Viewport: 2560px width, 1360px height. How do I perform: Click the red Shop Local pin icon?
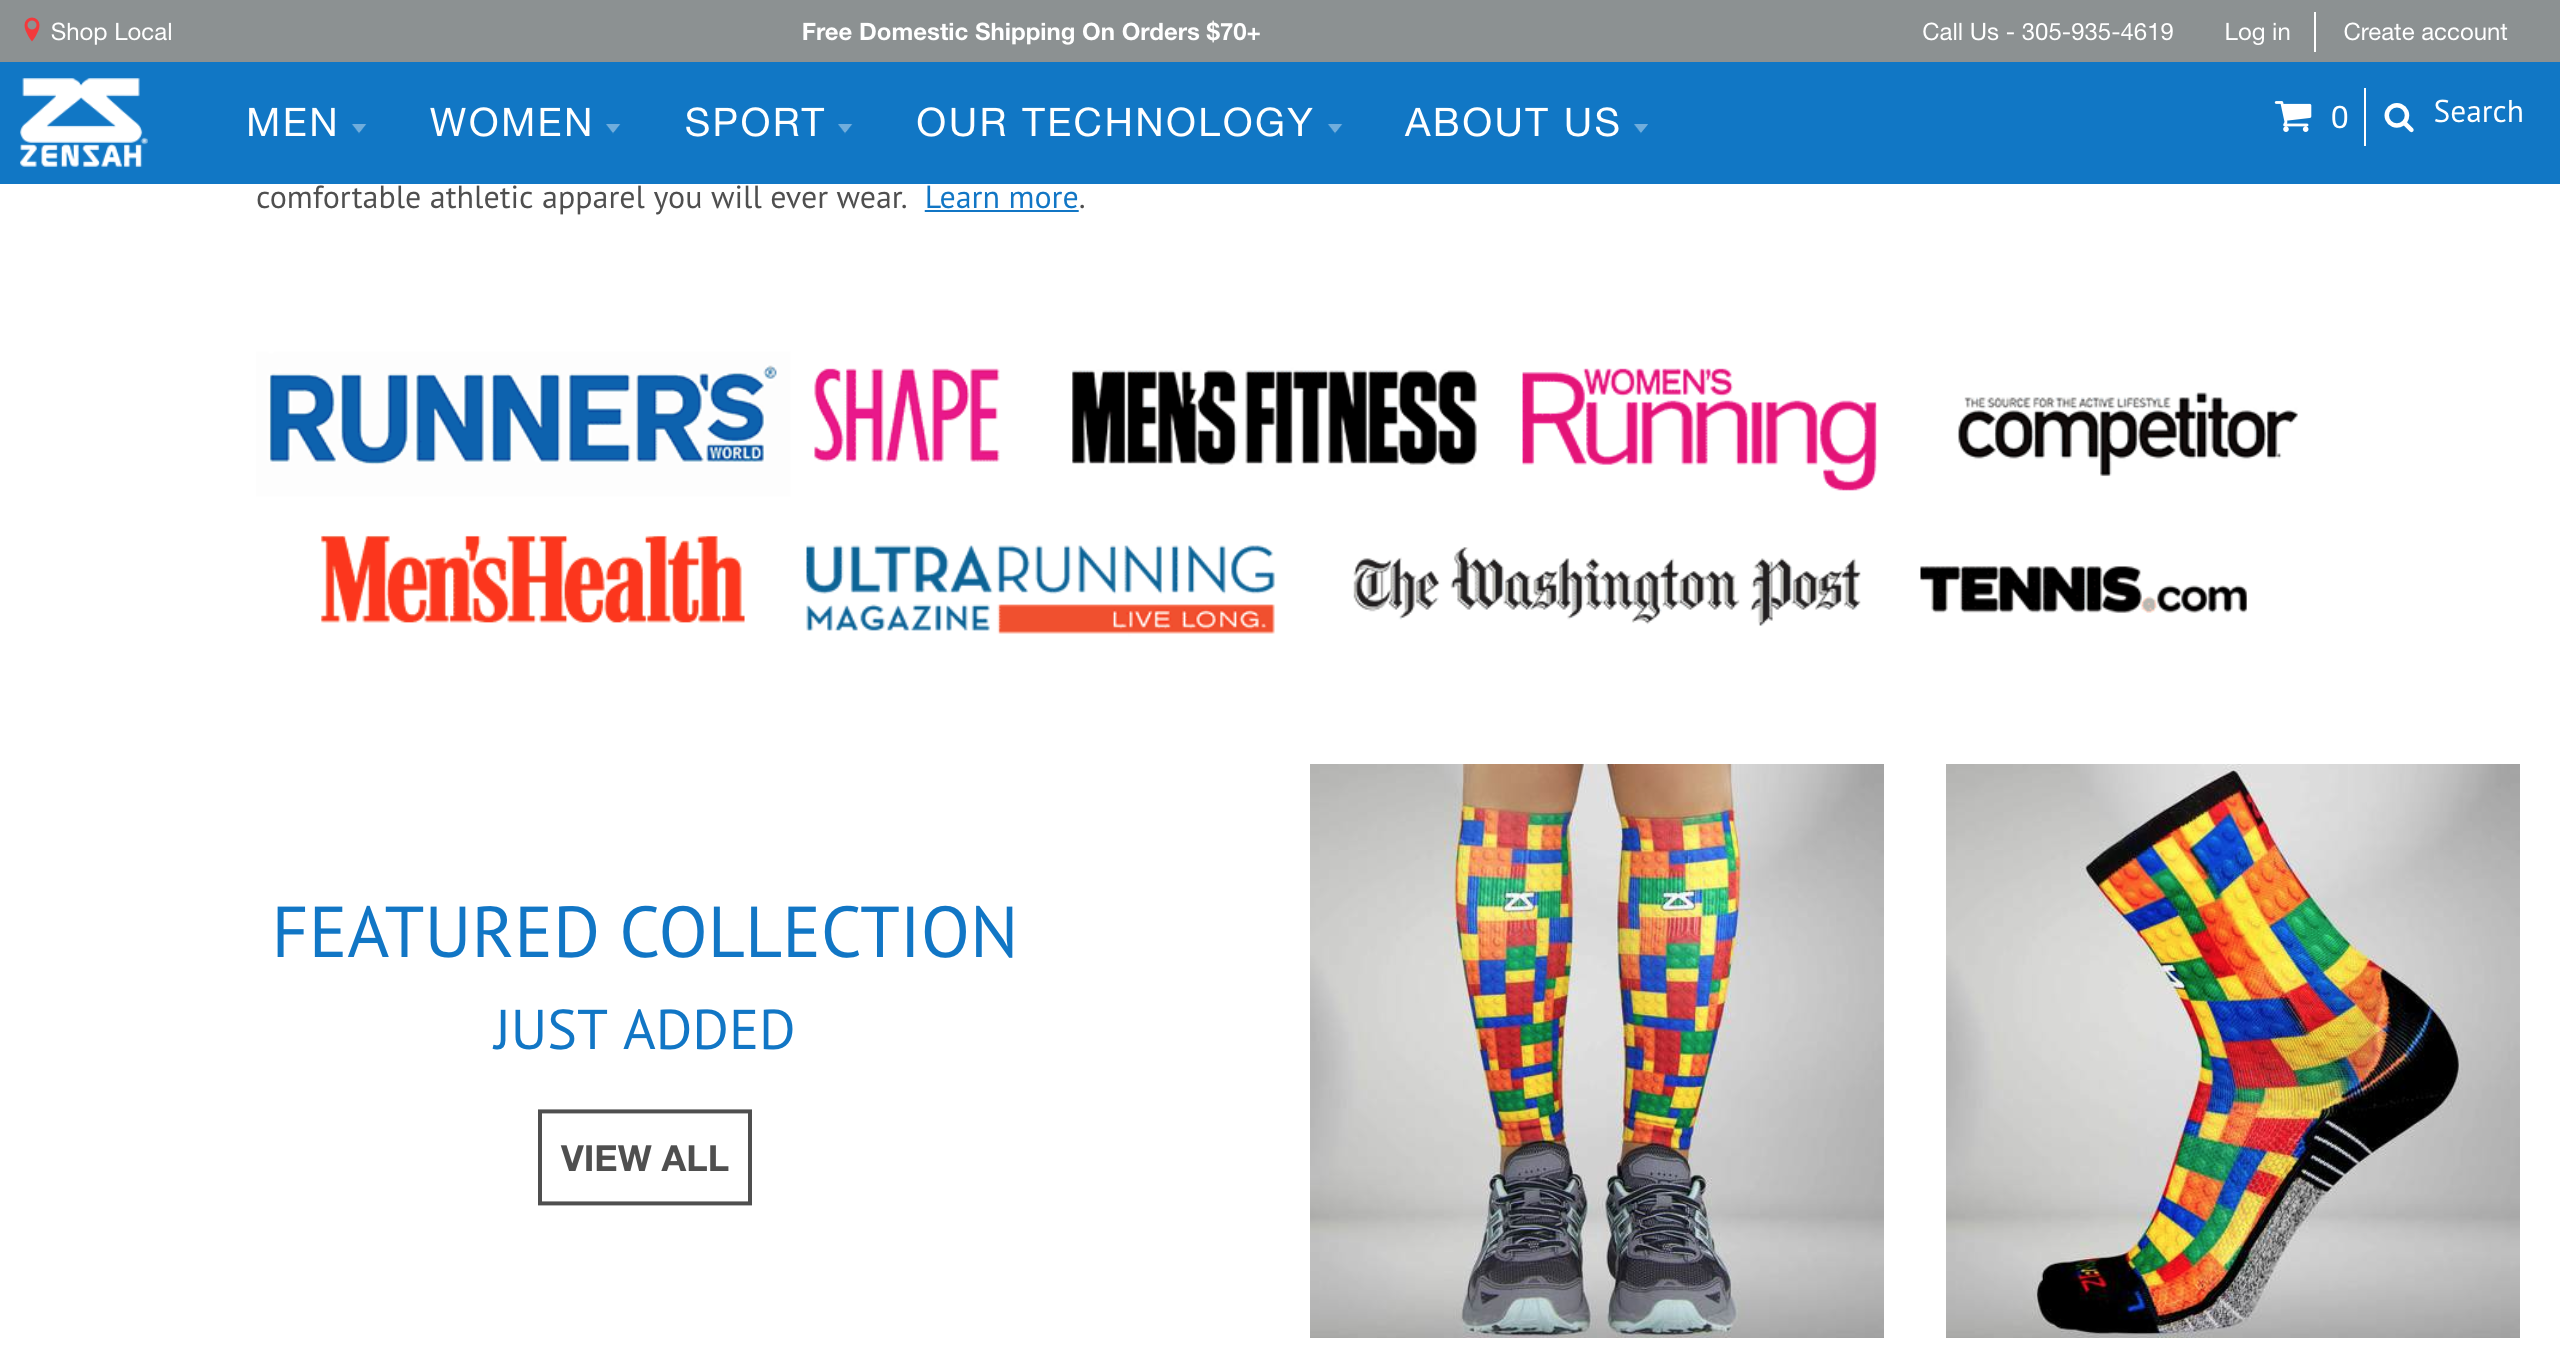pos(32,30)
